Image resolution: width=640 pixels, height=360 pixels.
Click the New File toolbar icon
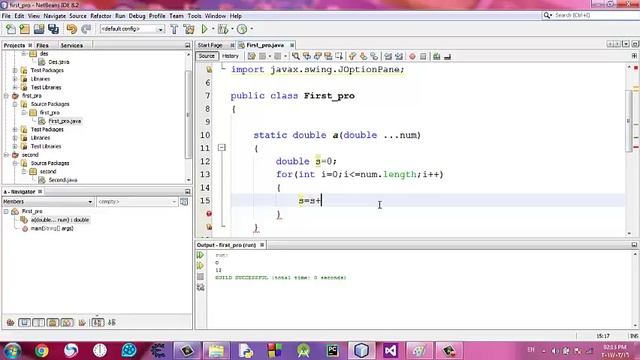point(11,29)
